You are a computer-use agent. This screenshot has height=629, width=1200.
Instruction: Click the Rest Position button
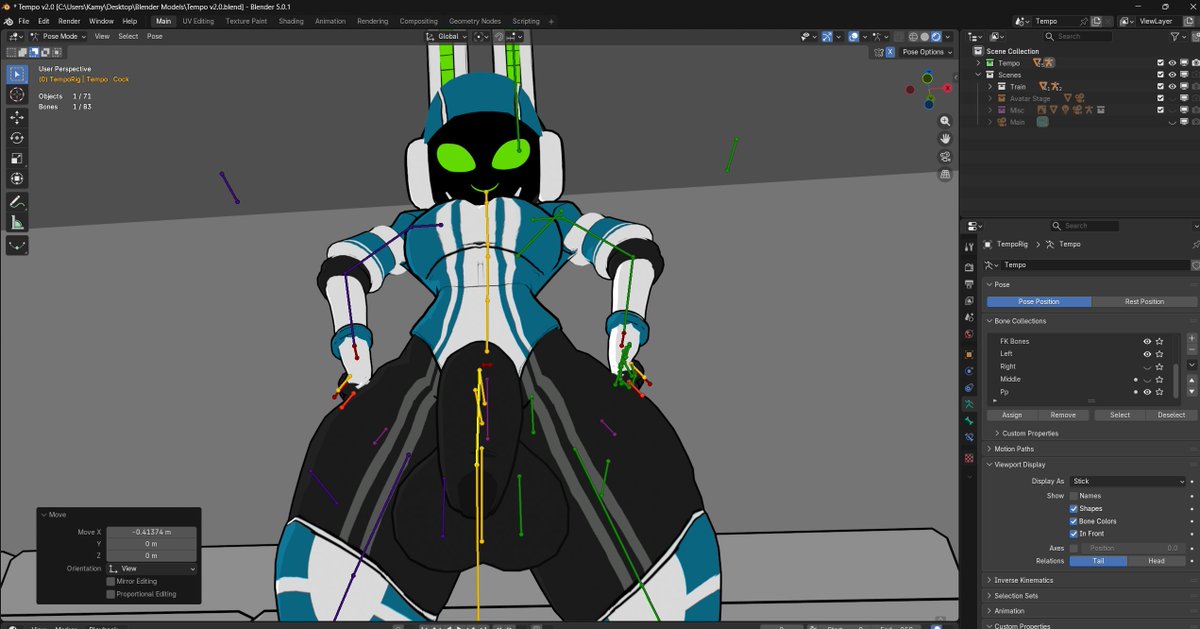[1144, 301]
